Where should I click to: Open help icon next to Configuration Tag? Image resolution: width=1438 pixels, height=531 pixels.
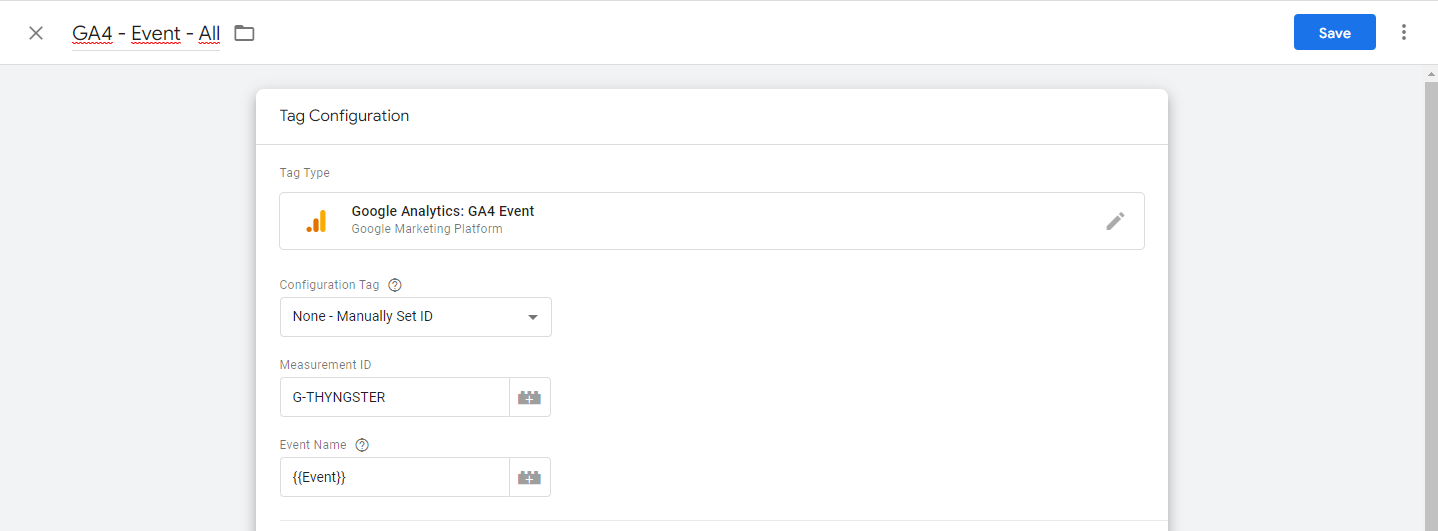[x=394, y=285]
